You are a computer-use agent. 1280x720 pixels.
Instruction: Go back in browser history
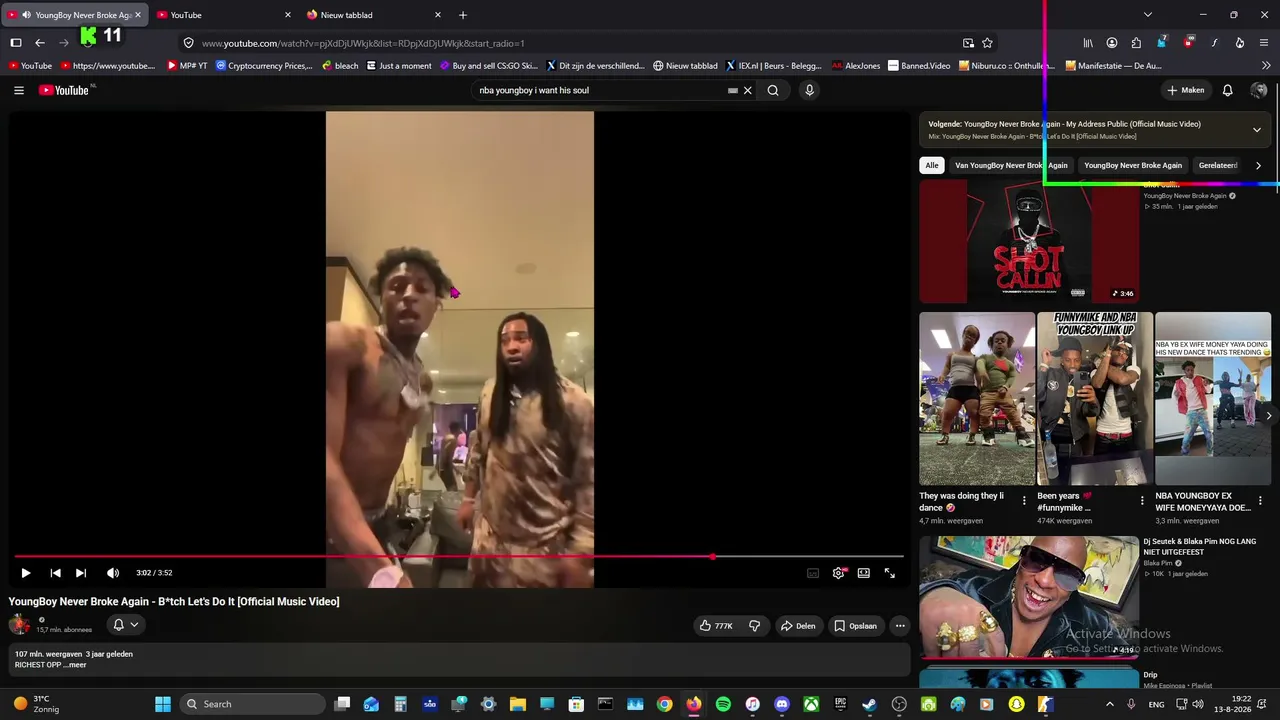pyautogui.click(x=40, y=43)
